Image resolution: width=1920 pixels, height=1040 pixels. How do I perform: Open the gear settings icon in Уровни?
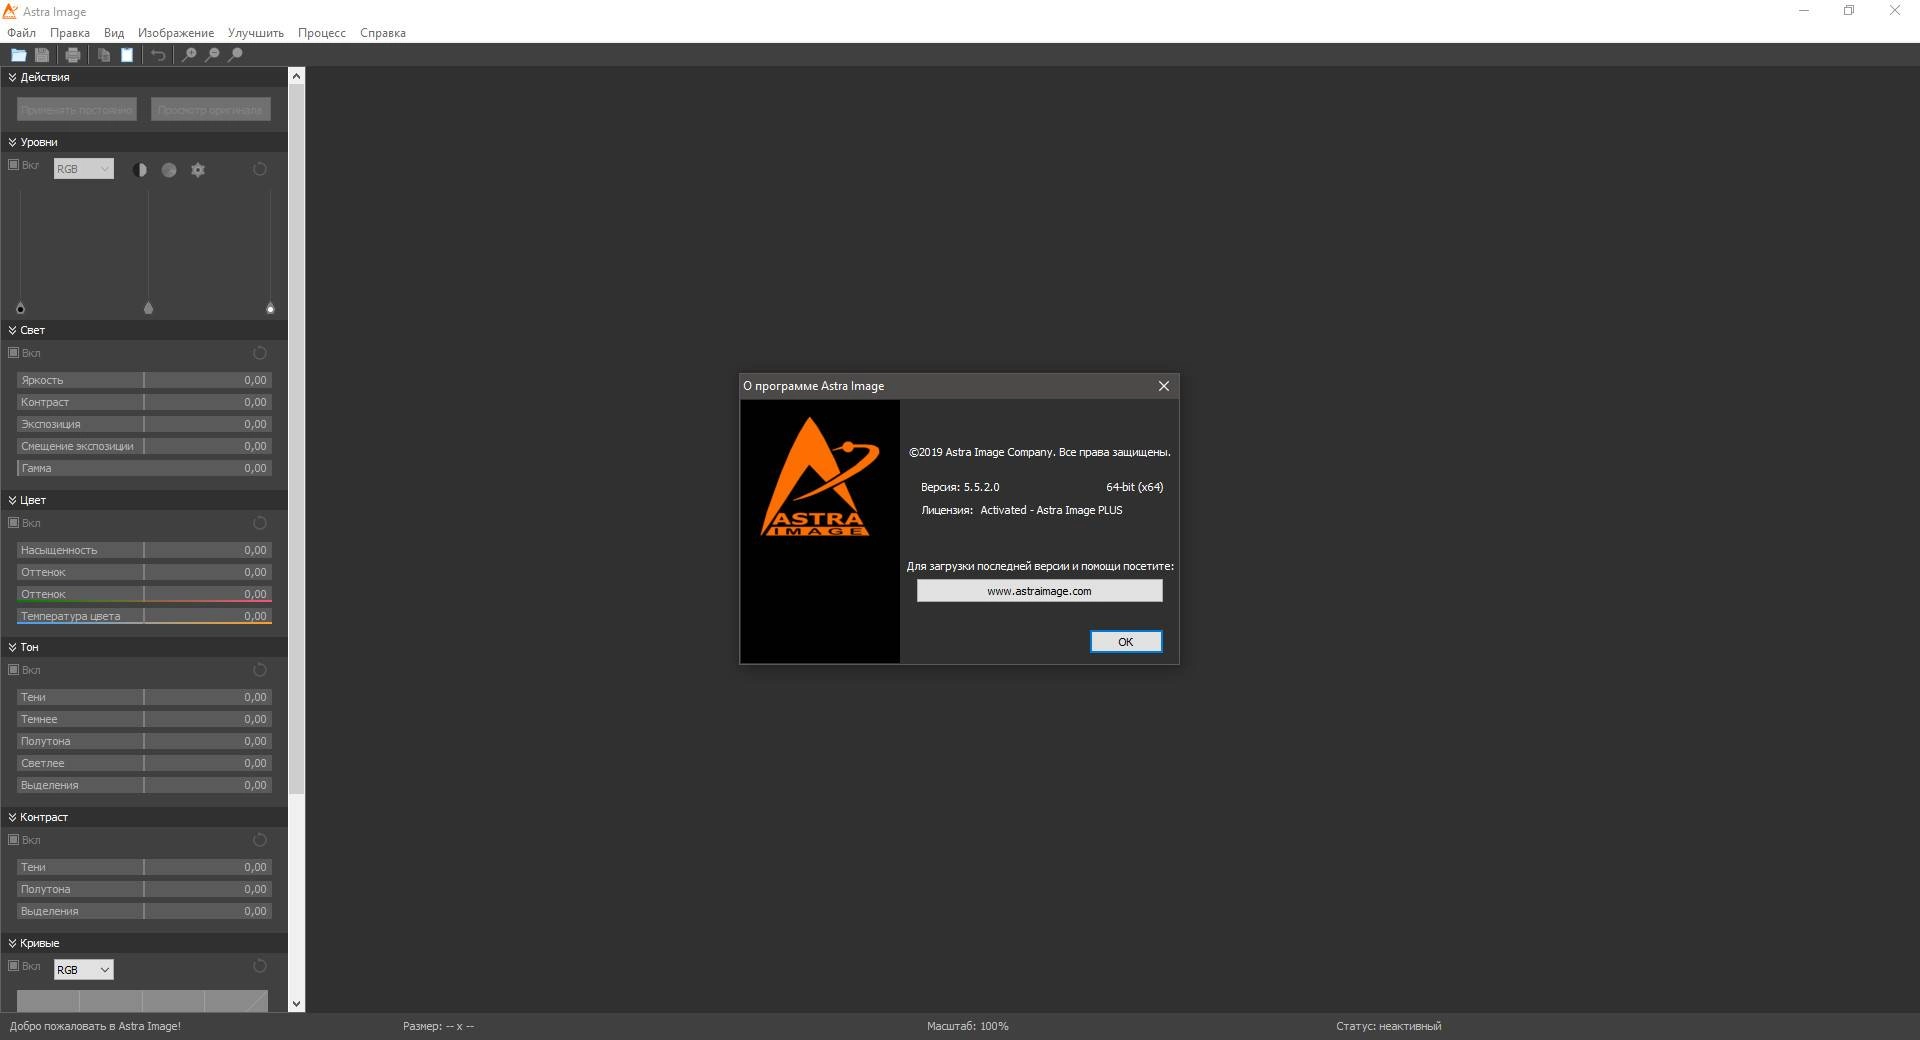click(198, 170)
